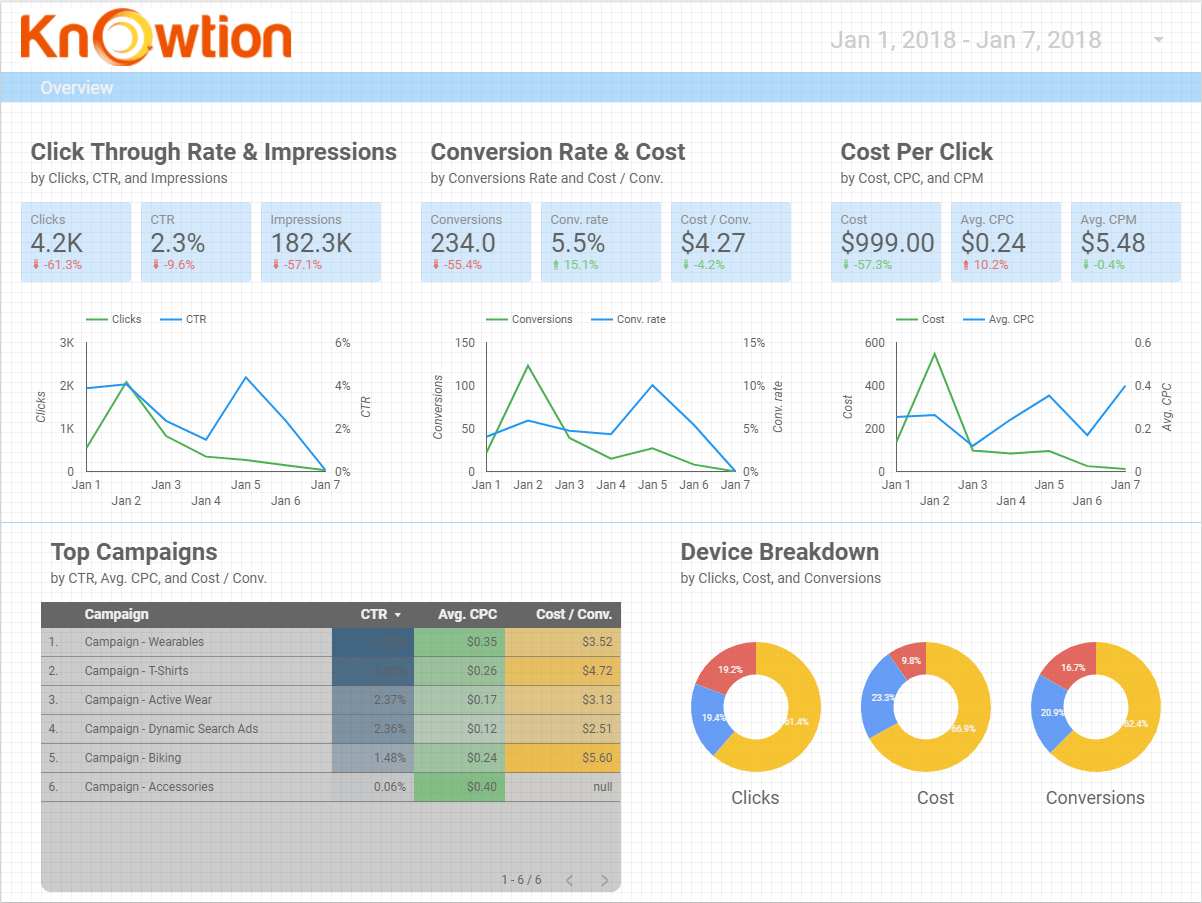This screenshot has height=903, width=1202.
Task: Click the previous page arrow in the table
Action: pos(569,881)
